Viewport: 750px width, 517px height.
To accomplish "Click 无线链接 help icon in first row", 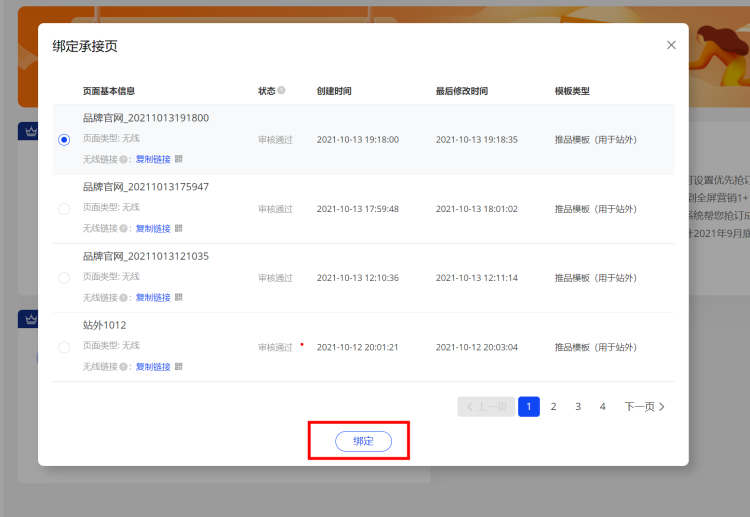I will [124, 159].
